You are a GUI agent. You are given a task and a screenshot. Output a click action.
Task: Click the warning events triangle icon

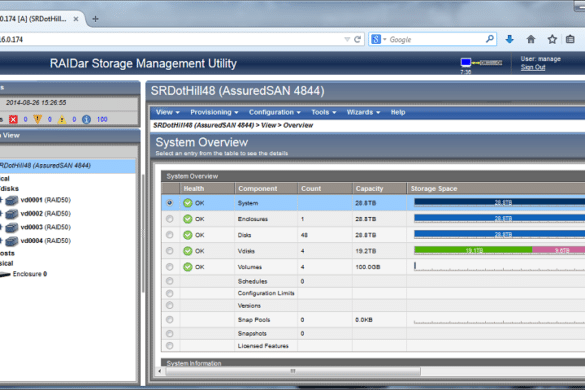coord(62,119)
